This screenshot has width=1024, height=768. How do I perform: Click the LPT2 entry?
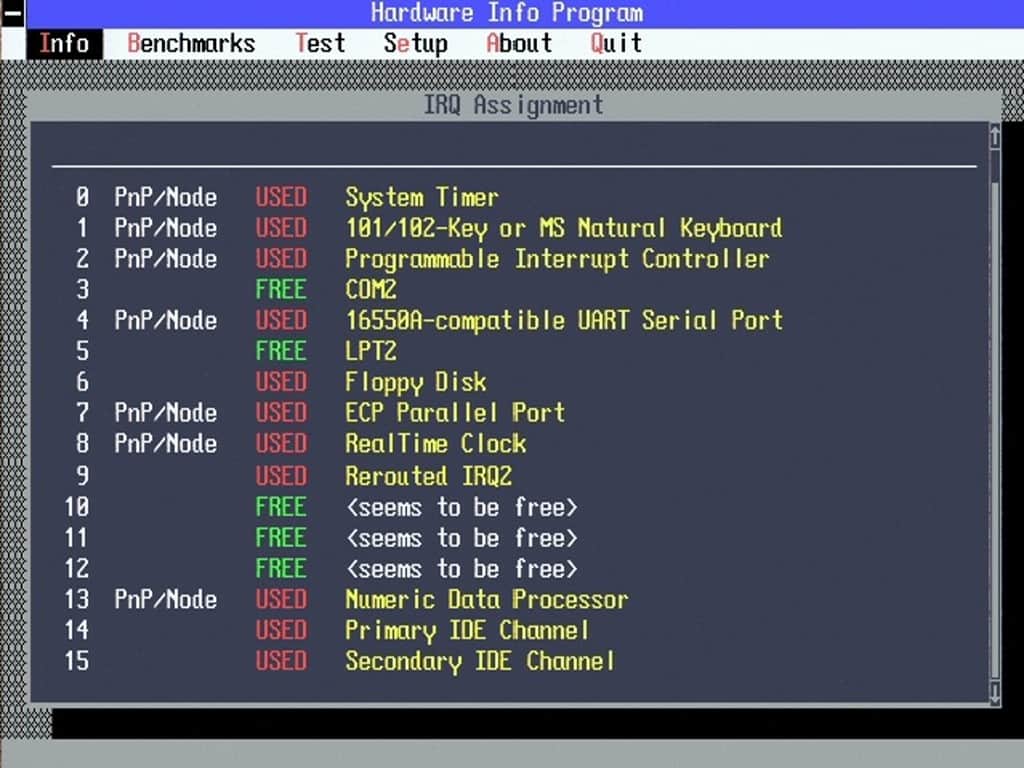click(370, 351)
